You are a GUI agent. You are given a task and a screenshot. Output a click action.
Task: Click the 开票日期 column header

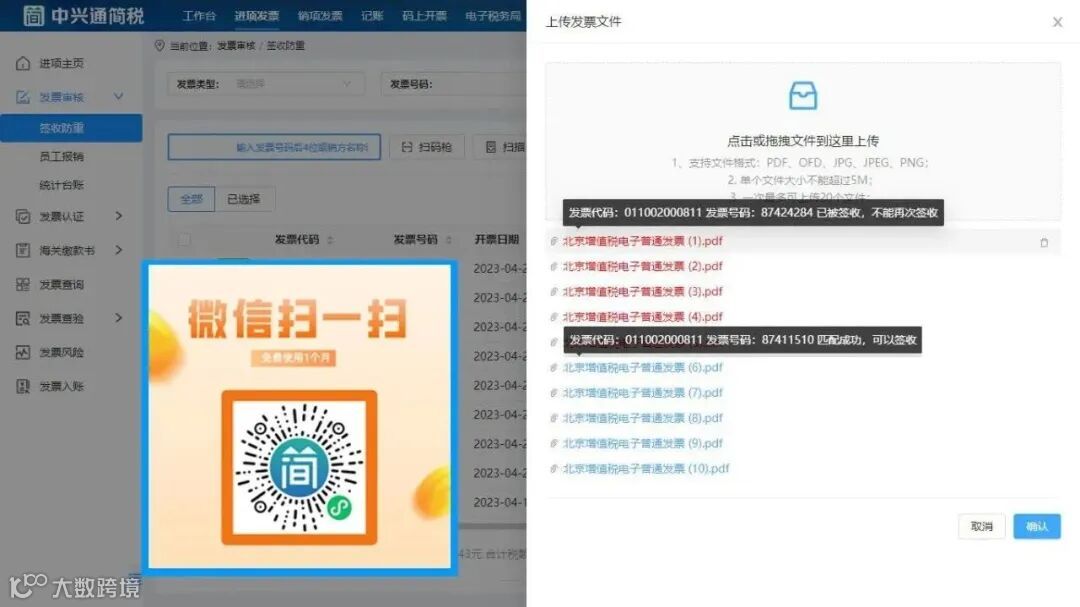coord(496,240)
